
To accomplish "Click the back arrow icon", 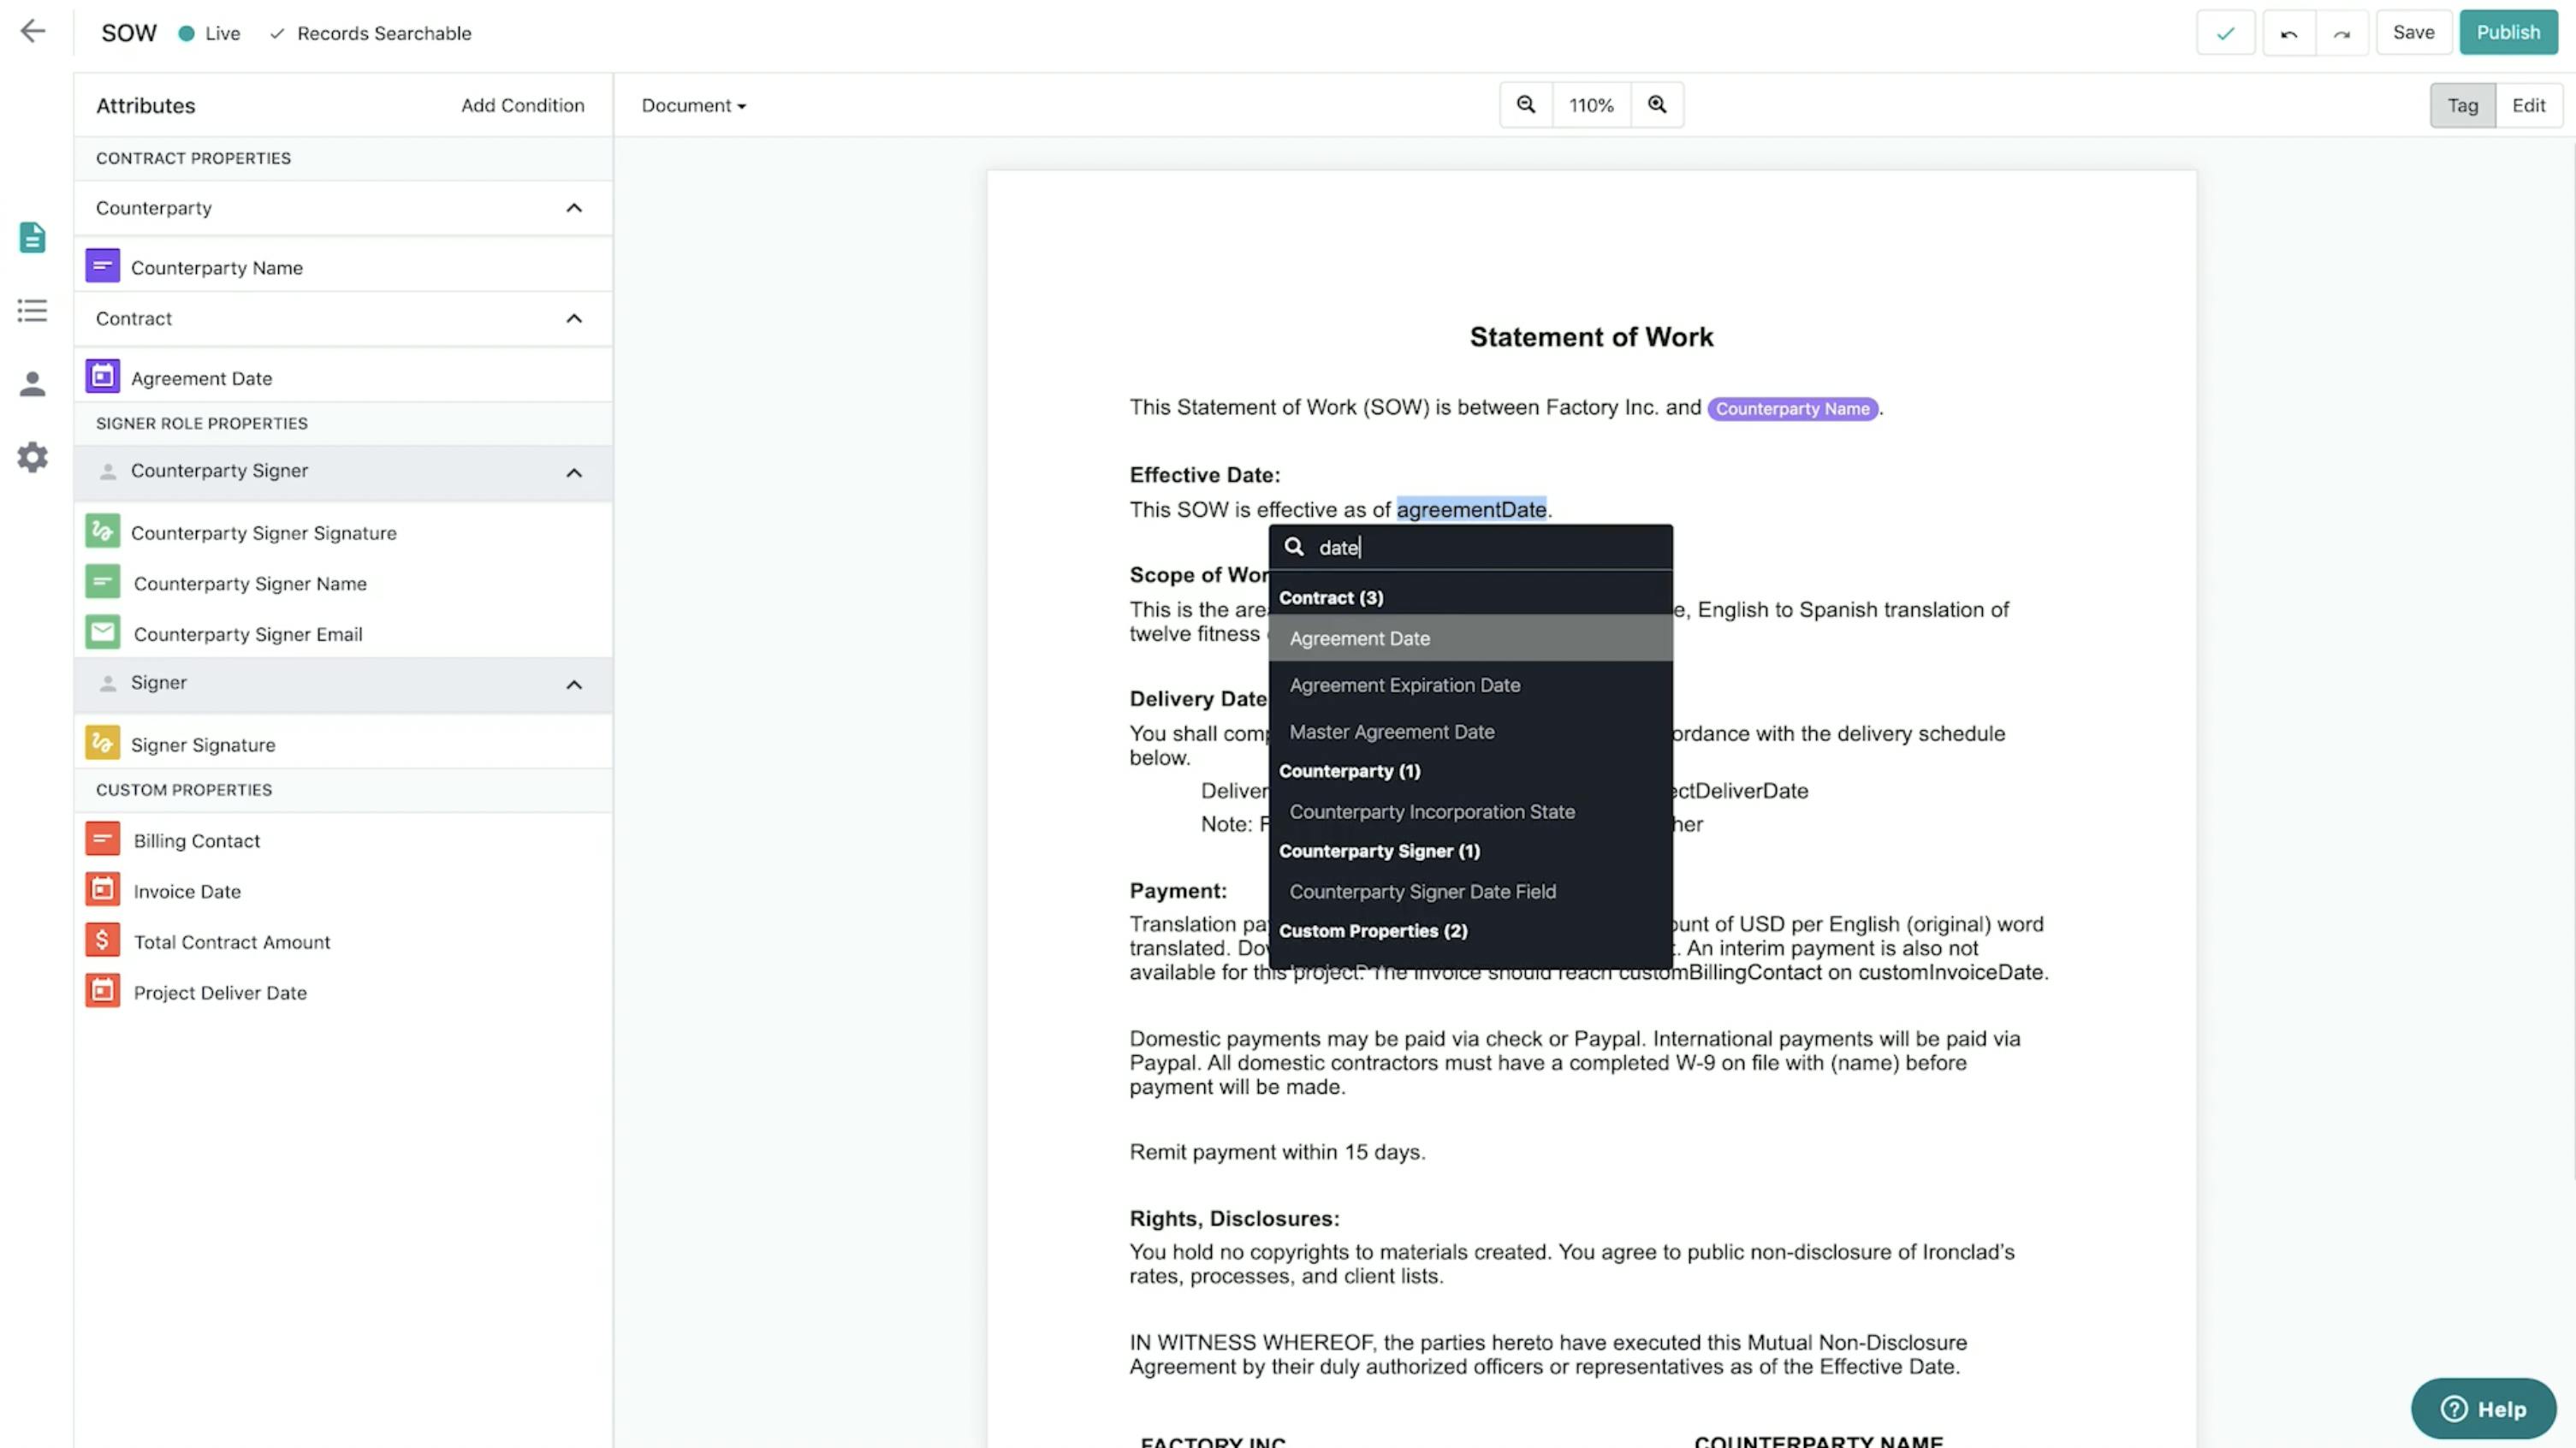I will 33,31.
